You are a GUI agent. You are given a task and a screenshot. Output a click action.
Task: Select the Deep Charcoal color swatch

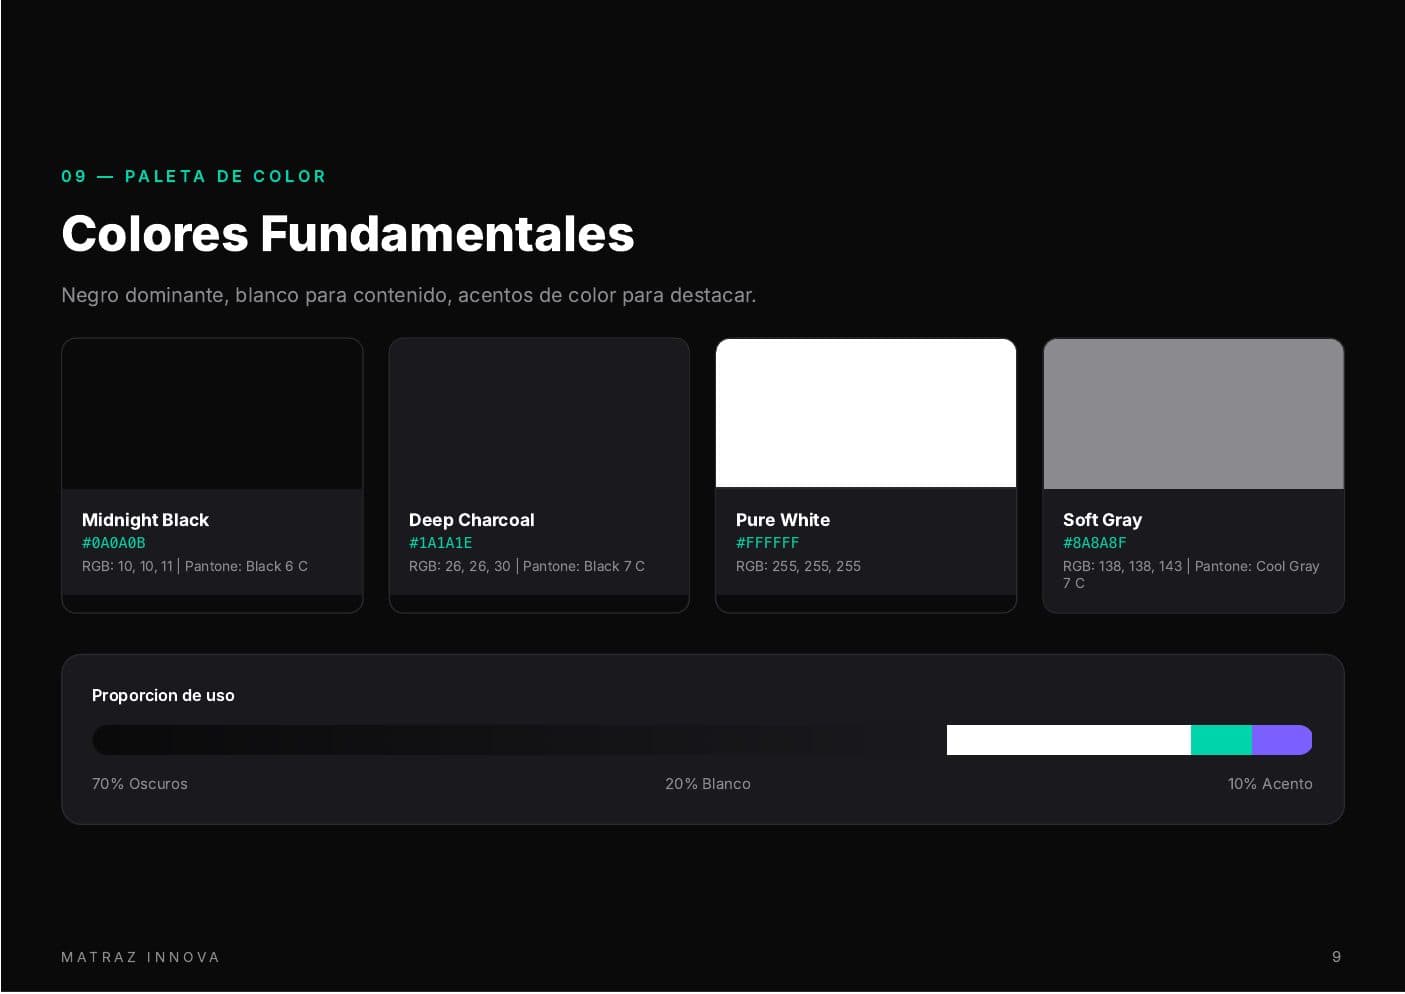tap(539, 414)
